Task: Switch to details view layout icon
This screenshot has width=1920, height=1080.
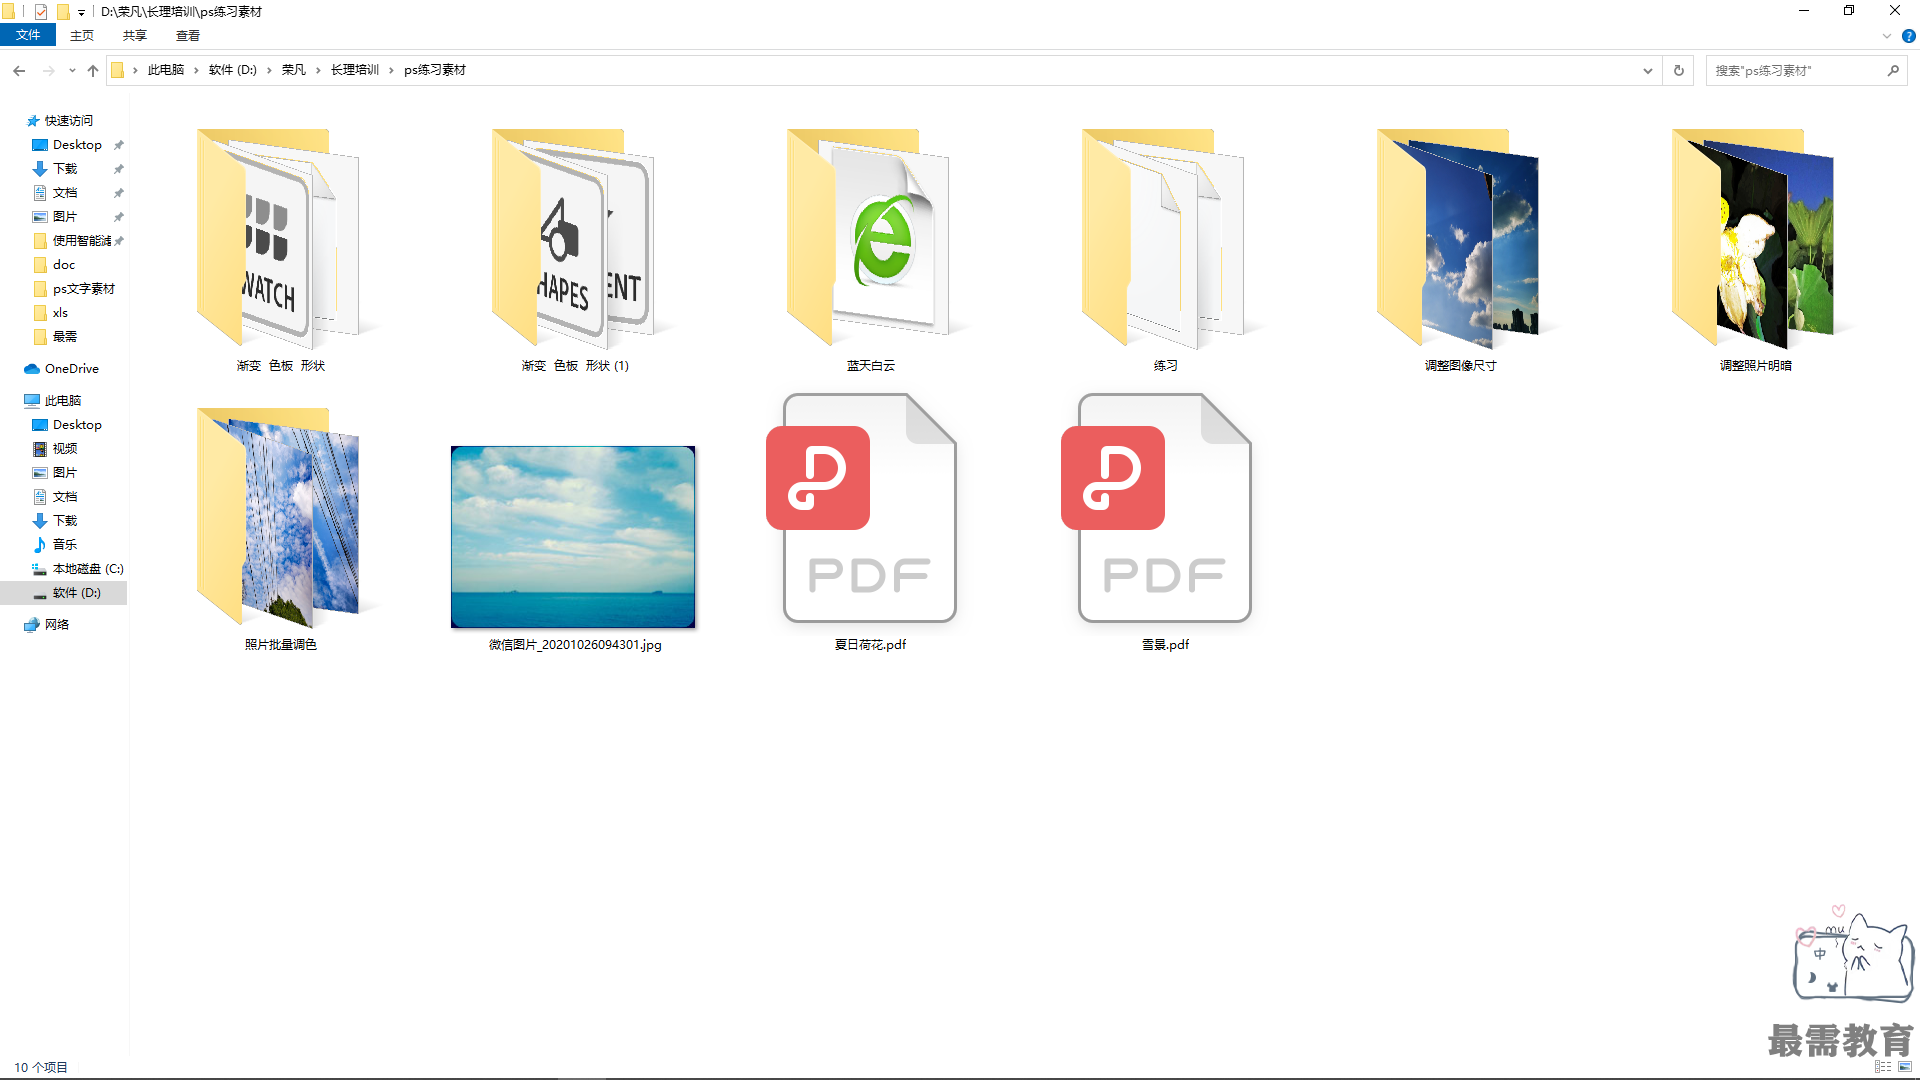Action: 1883,1067
